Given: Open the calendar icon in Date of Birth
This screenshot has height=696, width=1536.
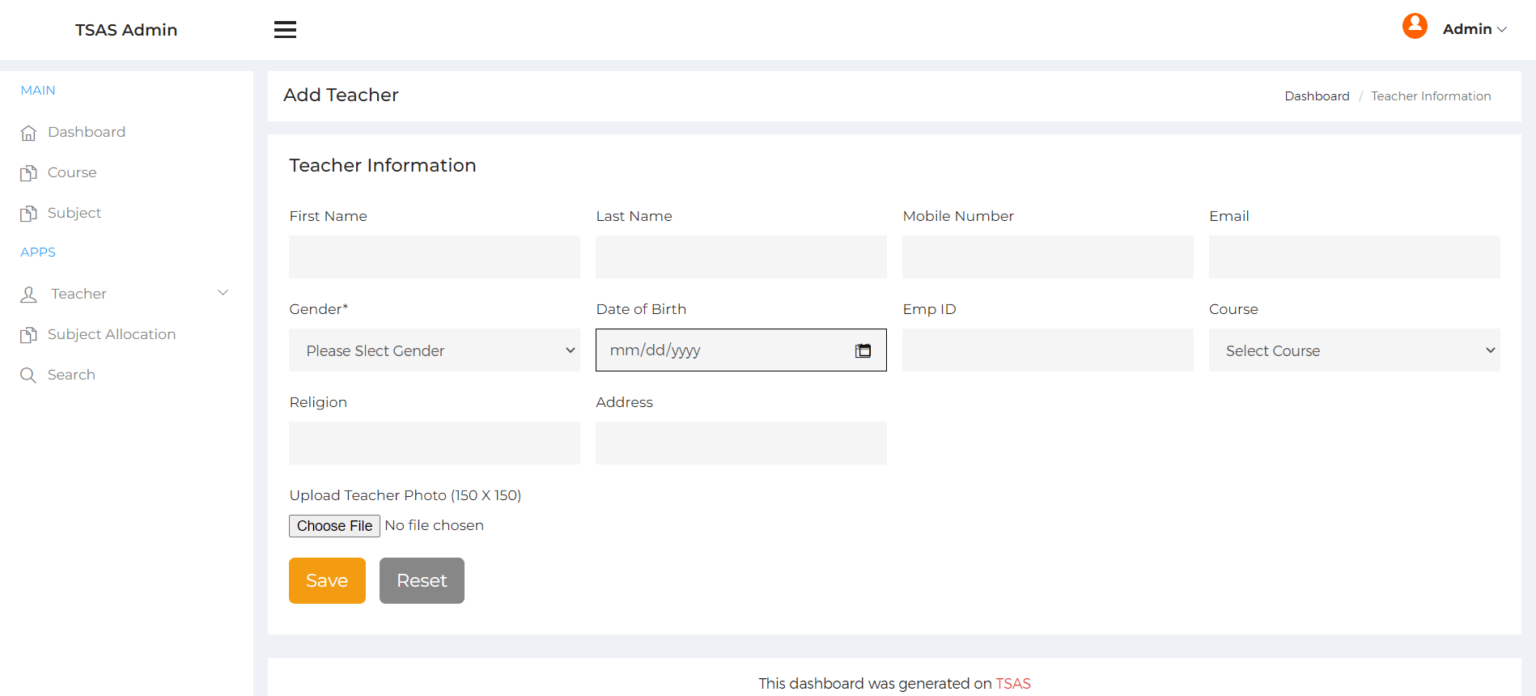Looking at the screenshot, I should click(x=863, y=350).
